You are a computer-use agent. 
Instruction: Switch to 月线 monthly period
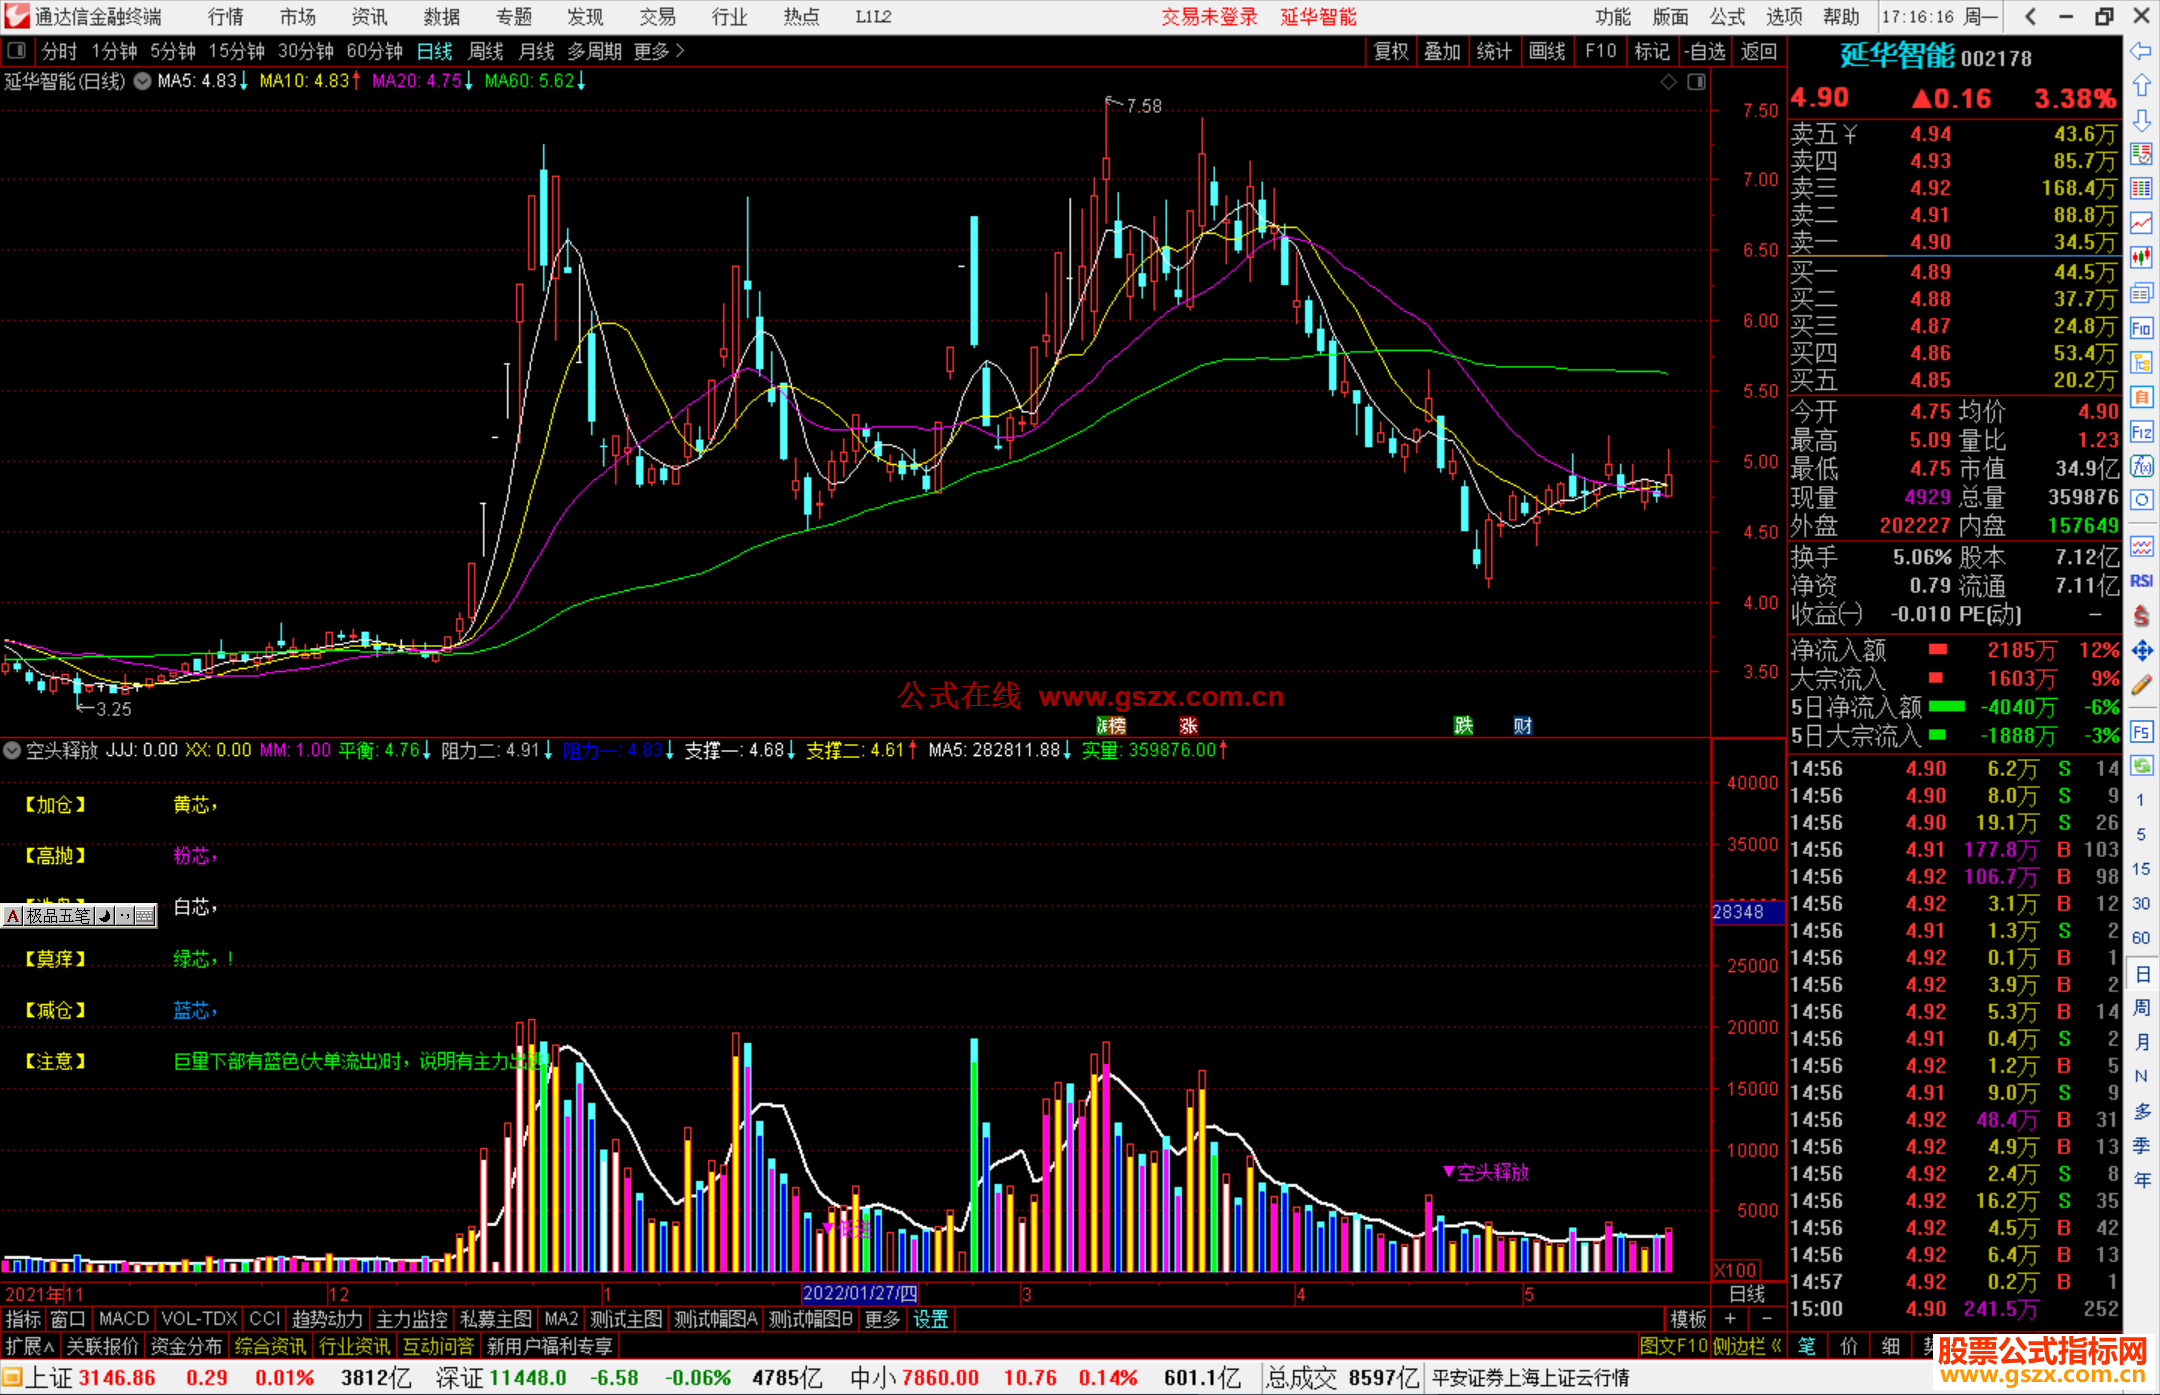[537, 51]
